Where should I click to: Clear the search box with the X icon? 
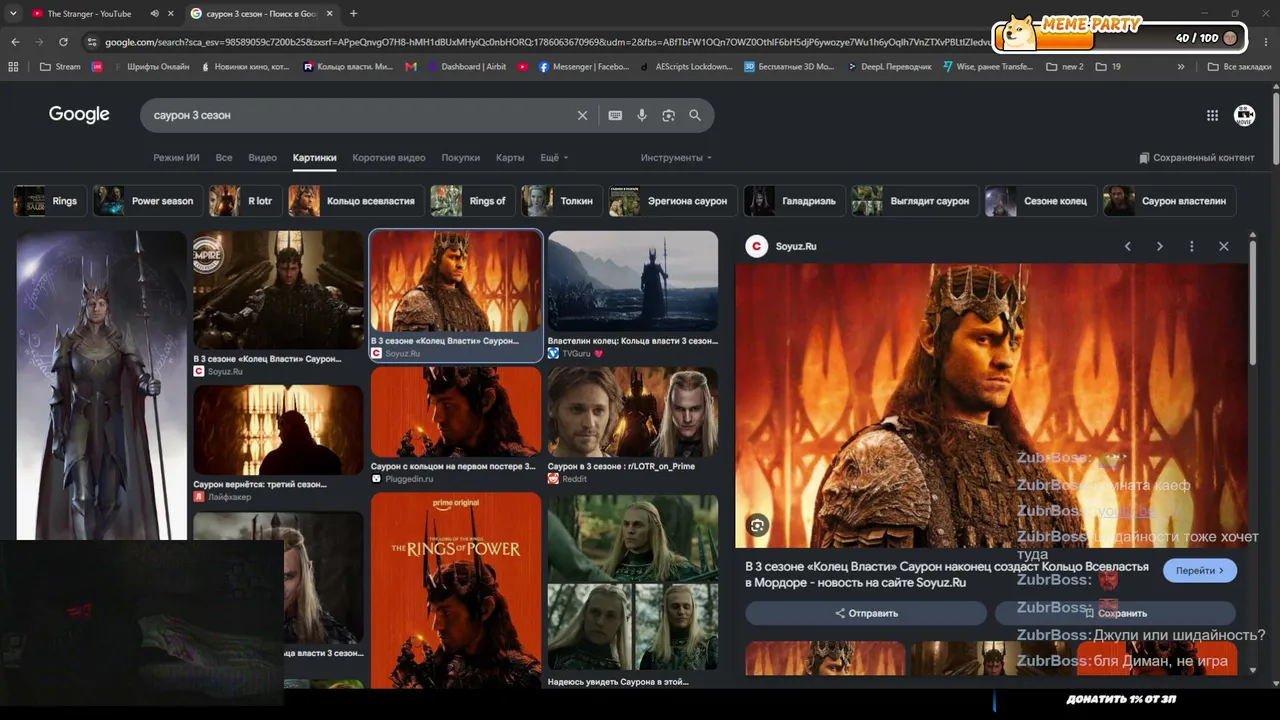tap(583, 115)
